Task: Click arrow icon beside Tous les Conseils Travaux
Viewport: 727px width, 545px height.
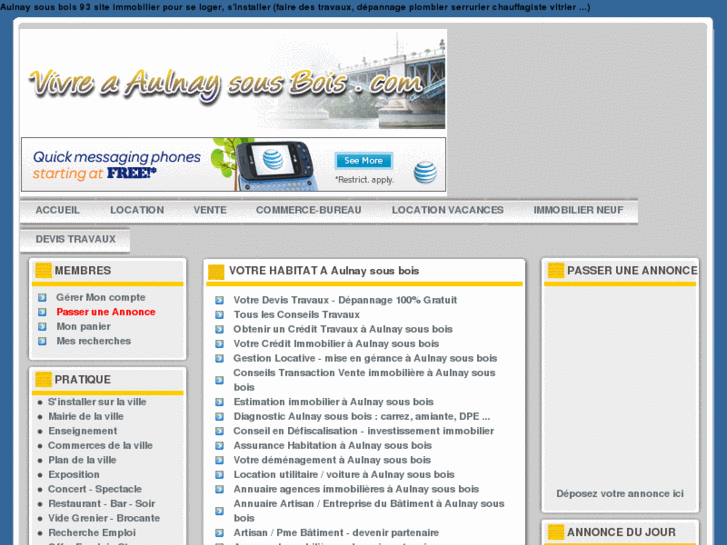Action: coord(219,314)
